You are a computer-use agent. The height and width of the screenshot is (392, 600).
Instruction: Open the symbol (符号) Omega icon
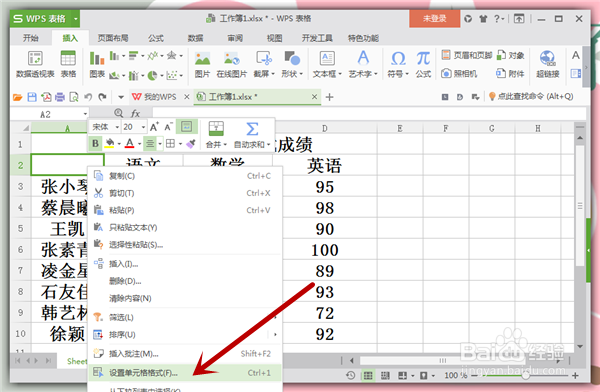398,64
